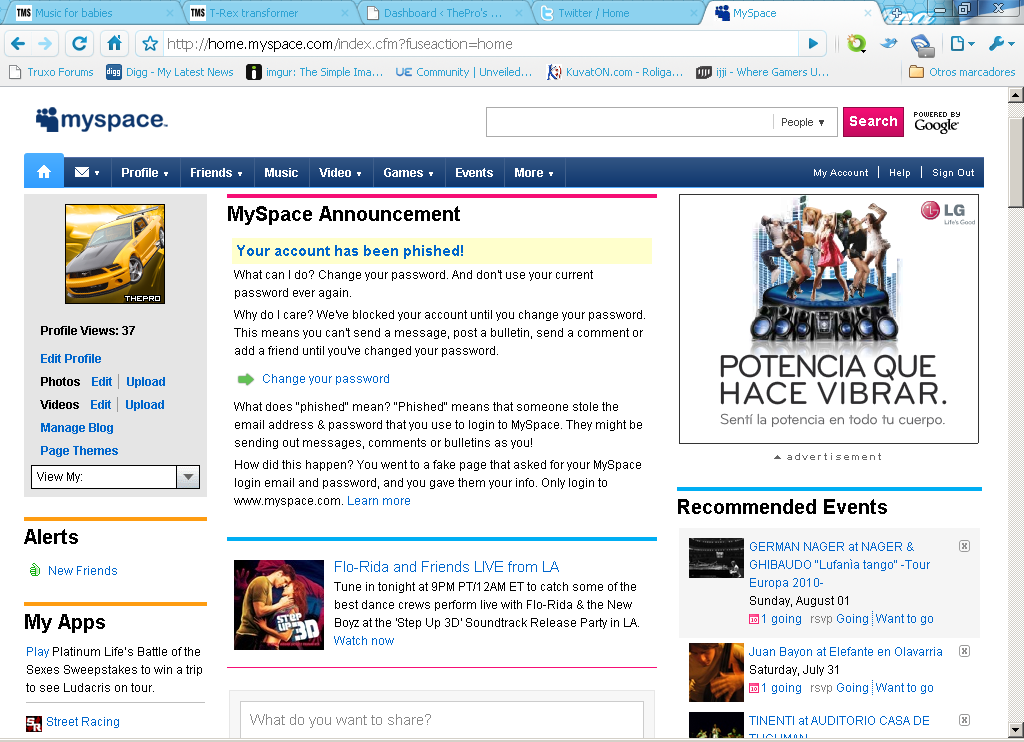Open the Music section
Viewport: 1024px width, 742px height.
coord(281,172)
